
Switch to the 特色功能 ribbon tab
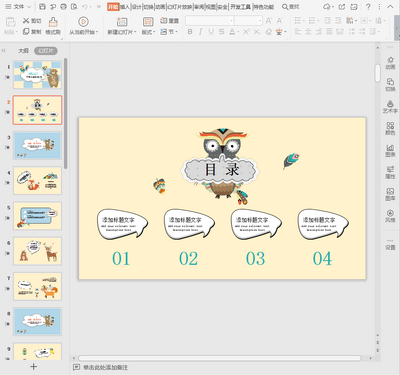263,7
